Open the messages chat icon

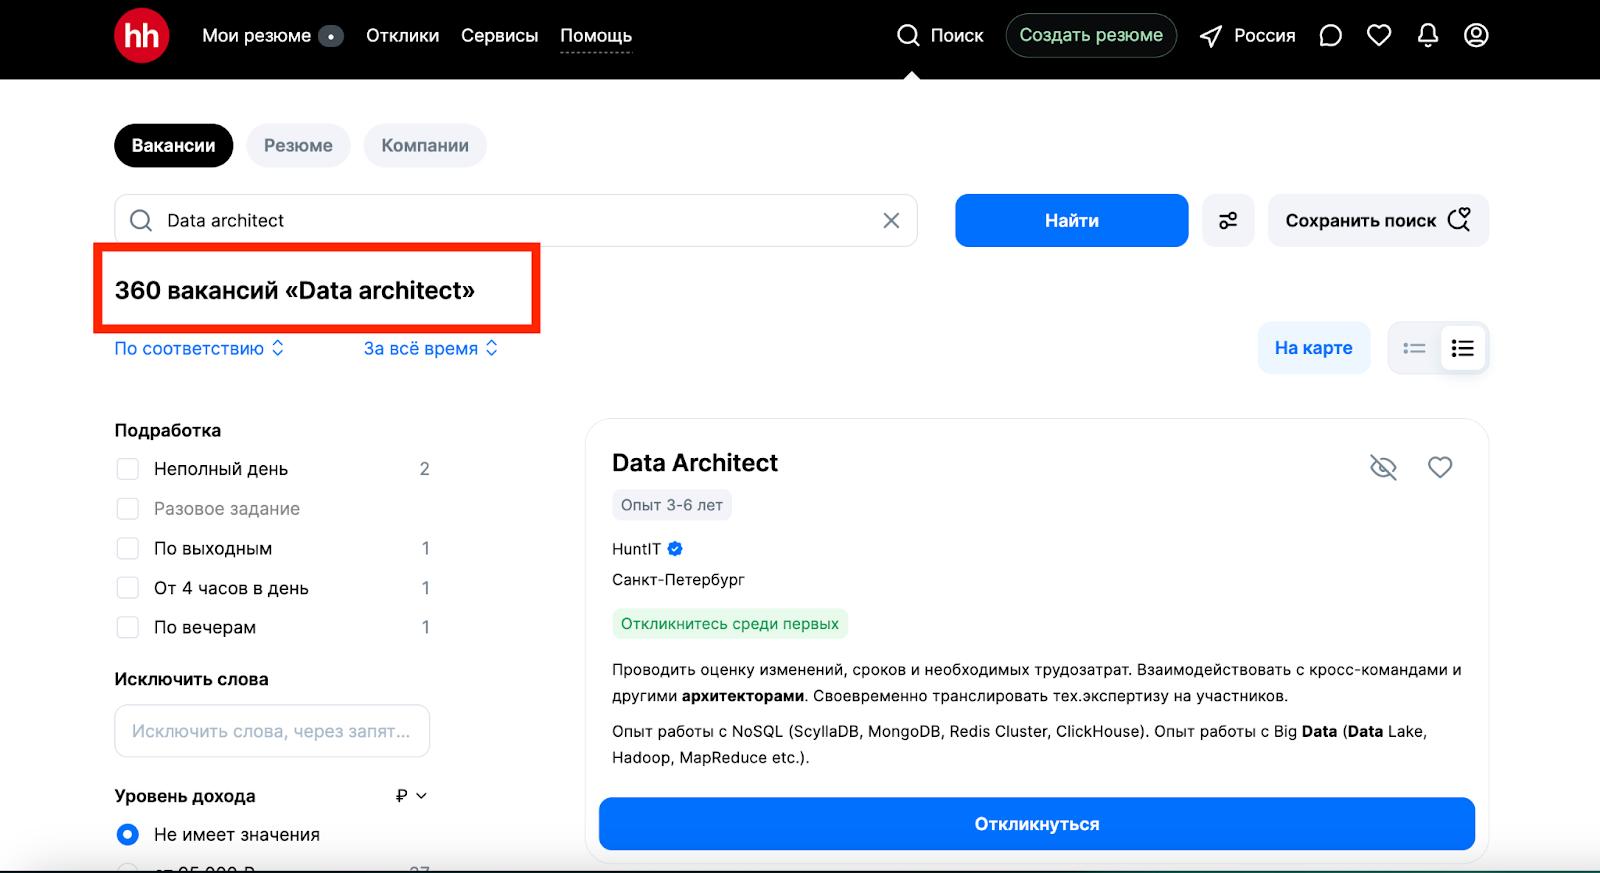pos(1330,36)
